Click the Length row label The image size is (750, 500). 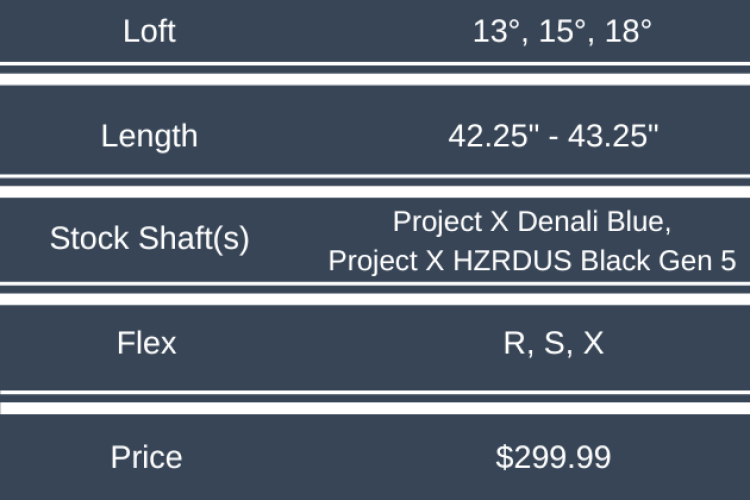pos(149,136)
